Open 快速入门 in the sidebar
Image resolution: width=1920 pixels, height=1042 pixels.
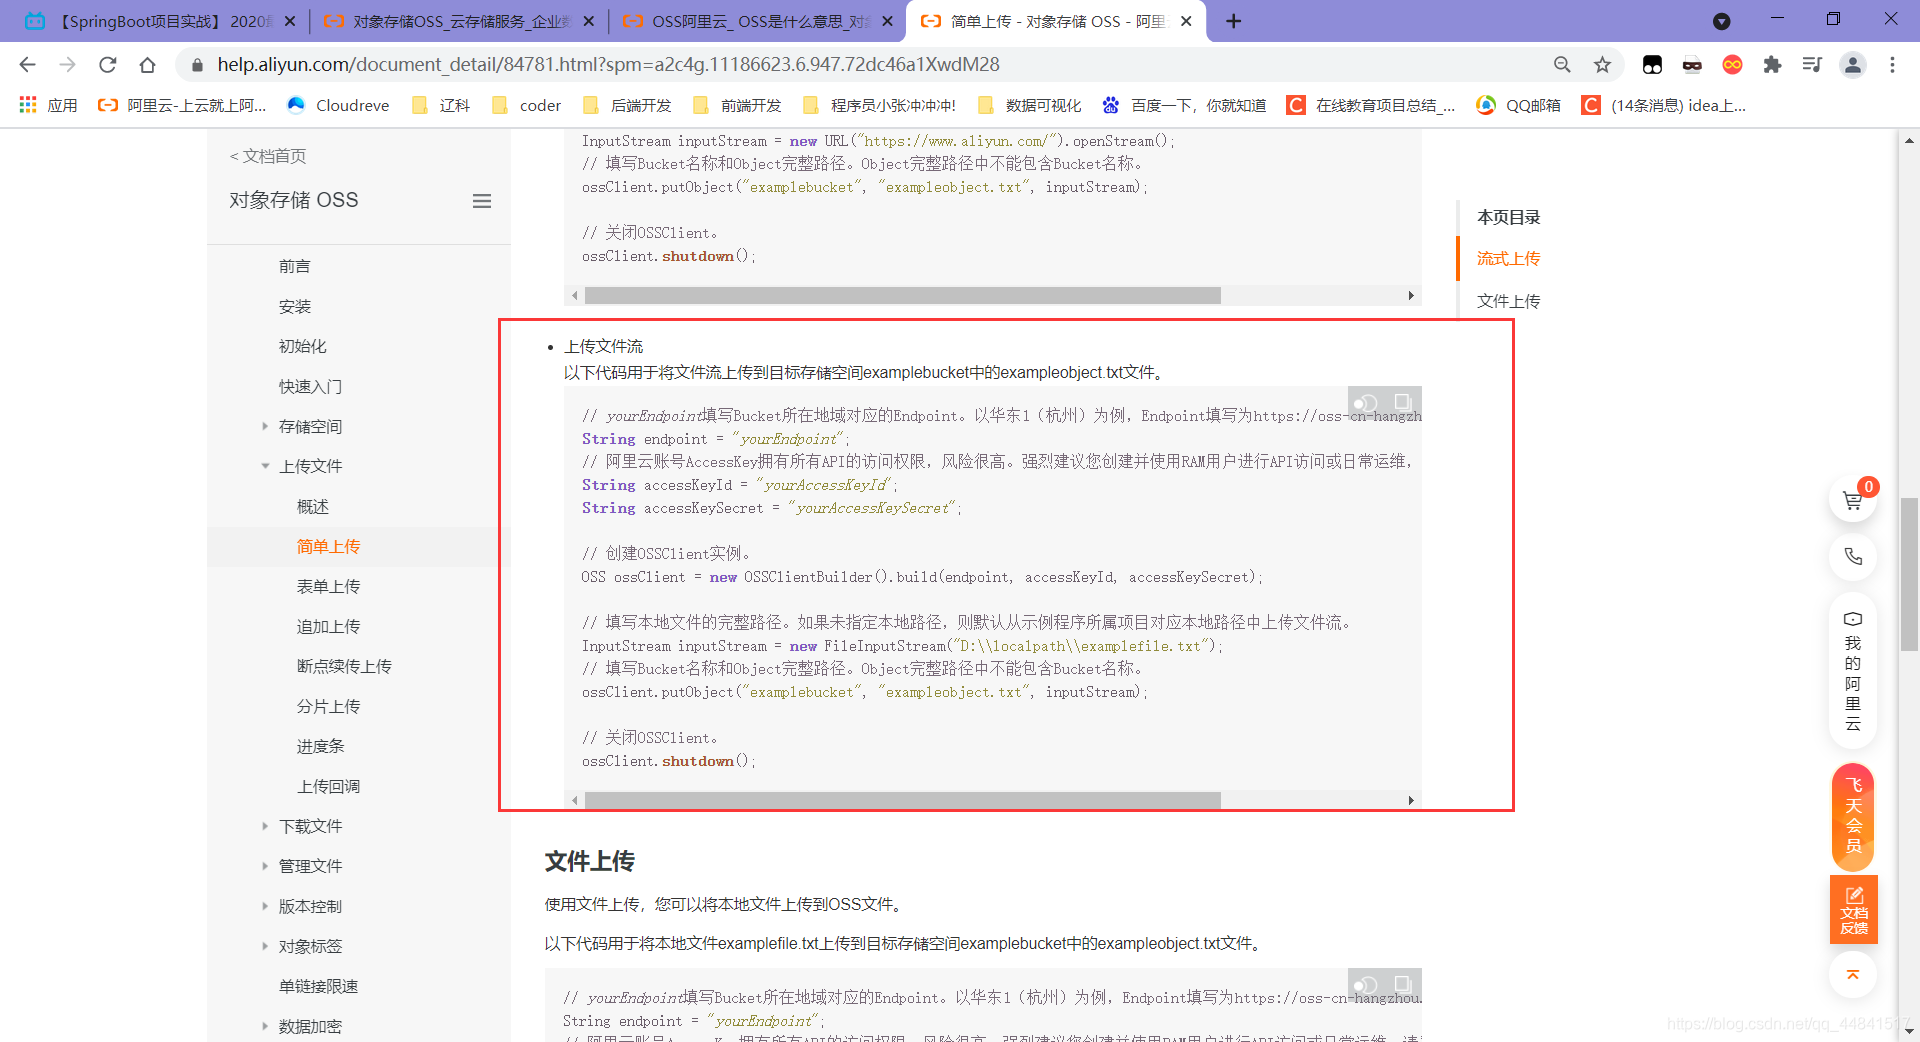click(310, 387)
